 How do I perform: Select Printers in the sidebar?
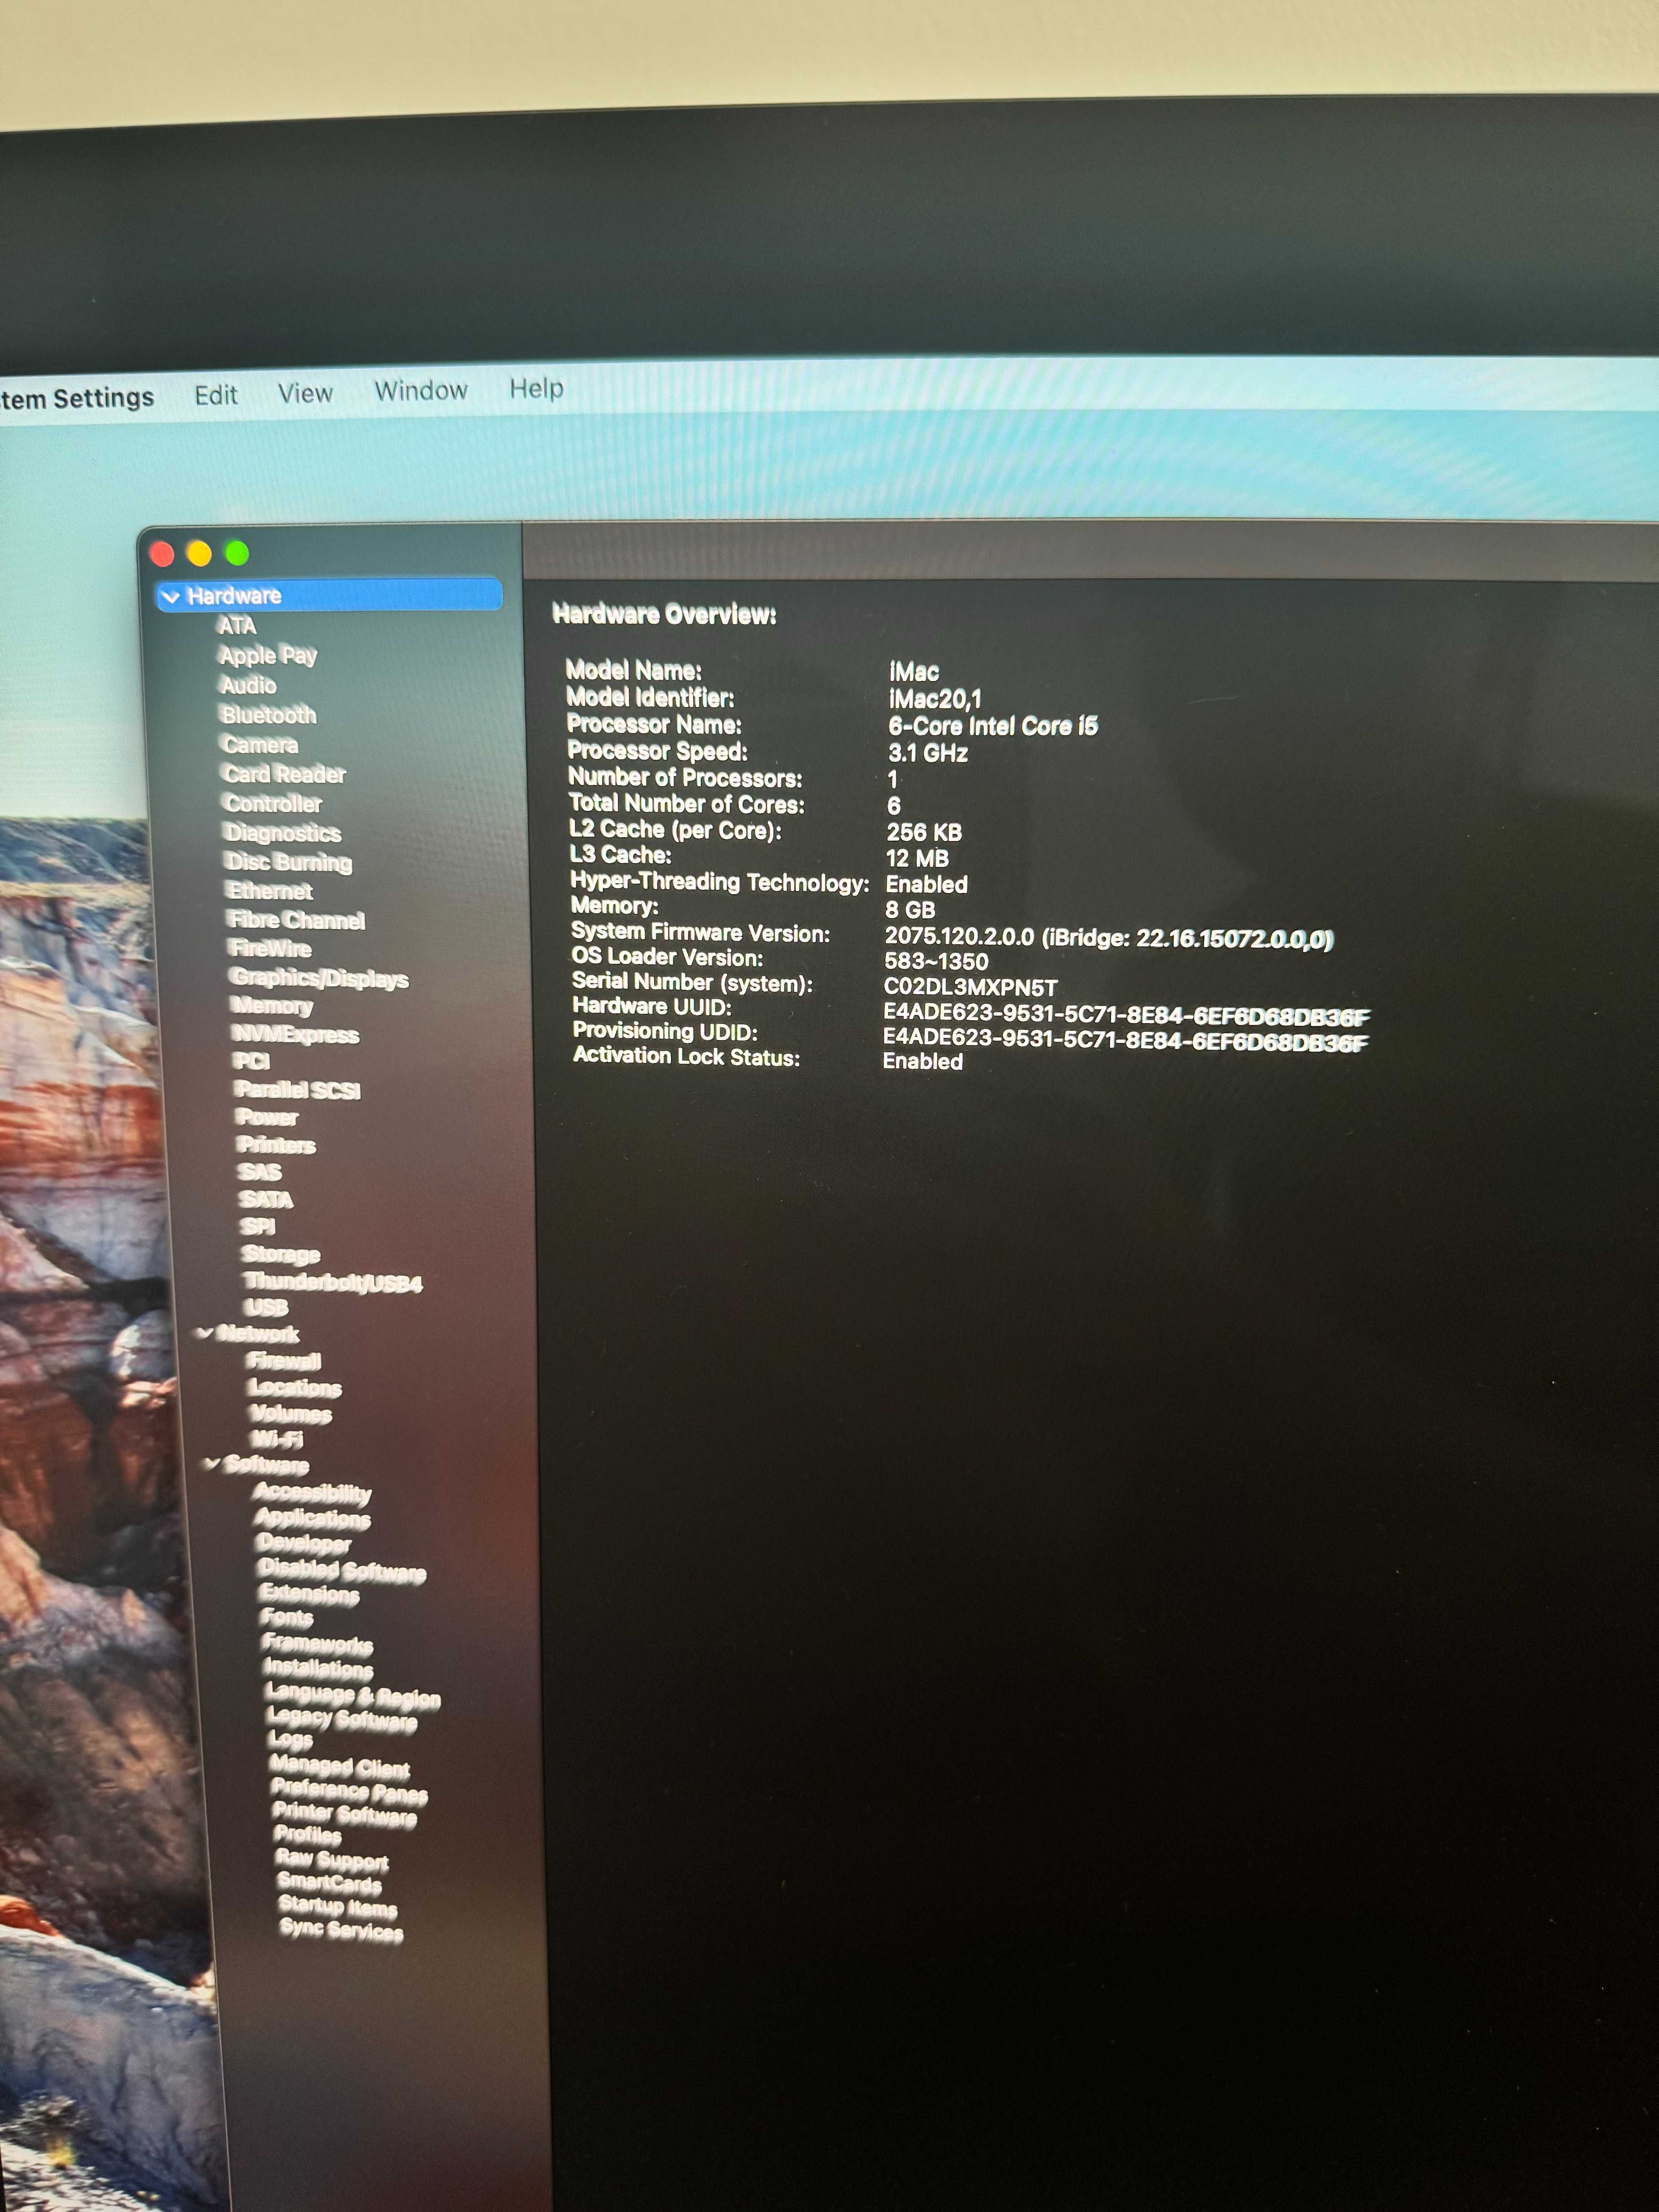tap(277, 1145)
